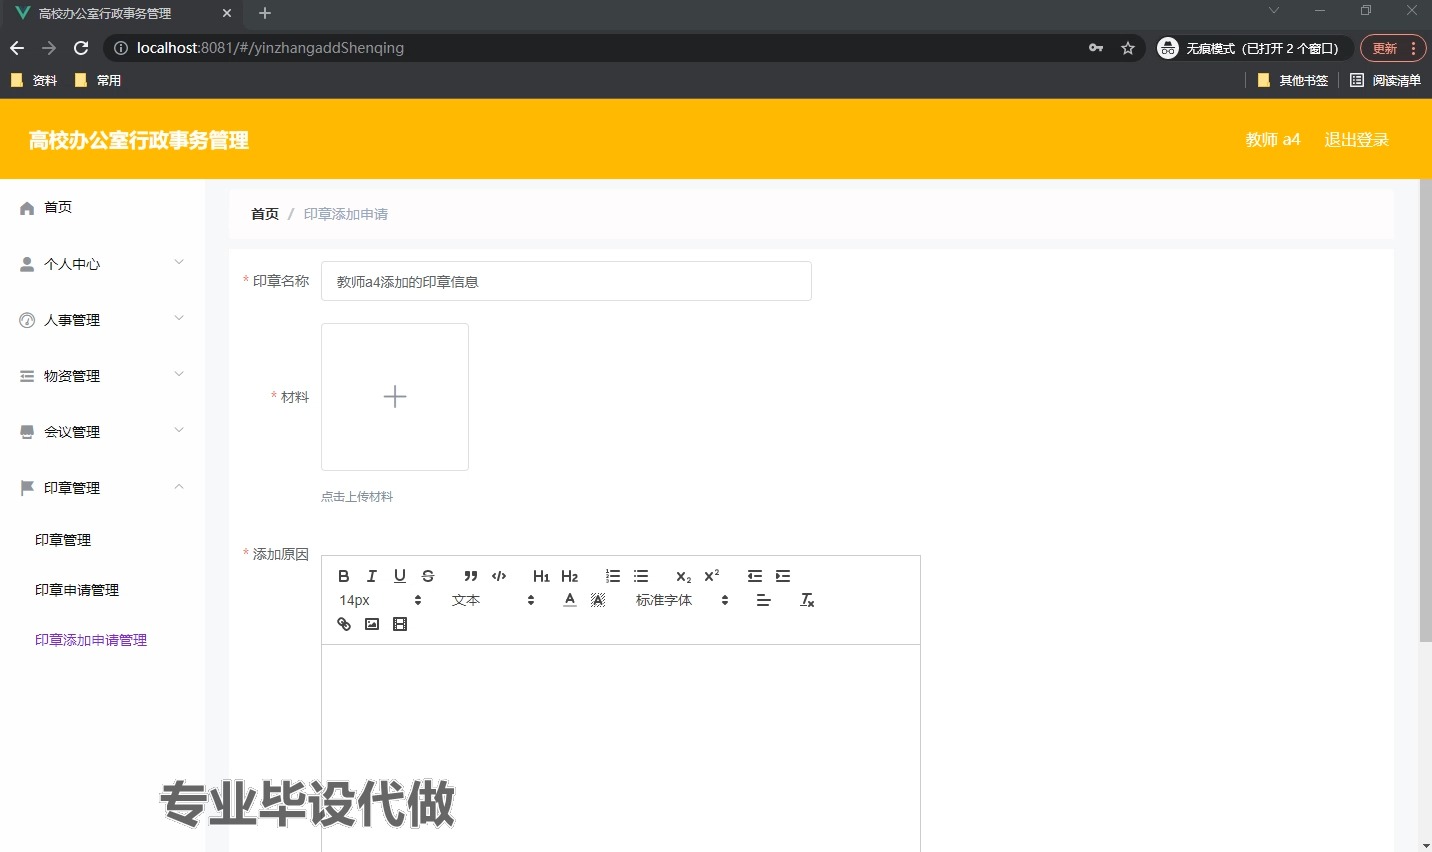Apply Heading 2 style
The height and width of the screenshot is (852, 1432).
570,576
